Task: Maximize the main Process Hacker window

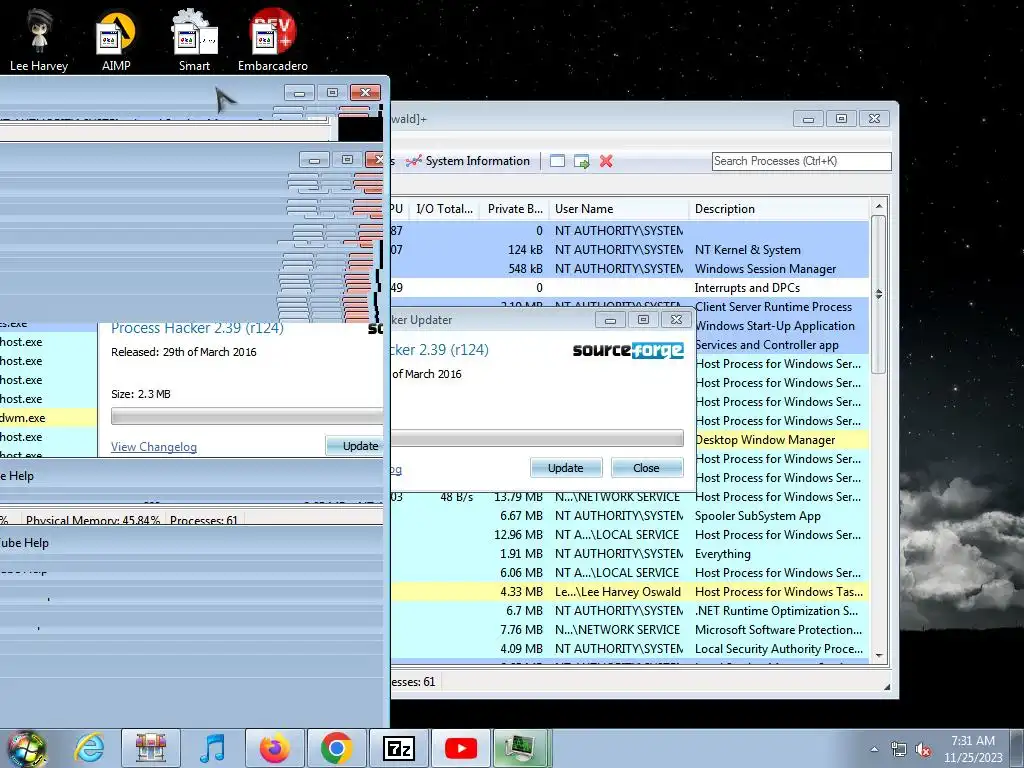Action: tap(841, 119)
